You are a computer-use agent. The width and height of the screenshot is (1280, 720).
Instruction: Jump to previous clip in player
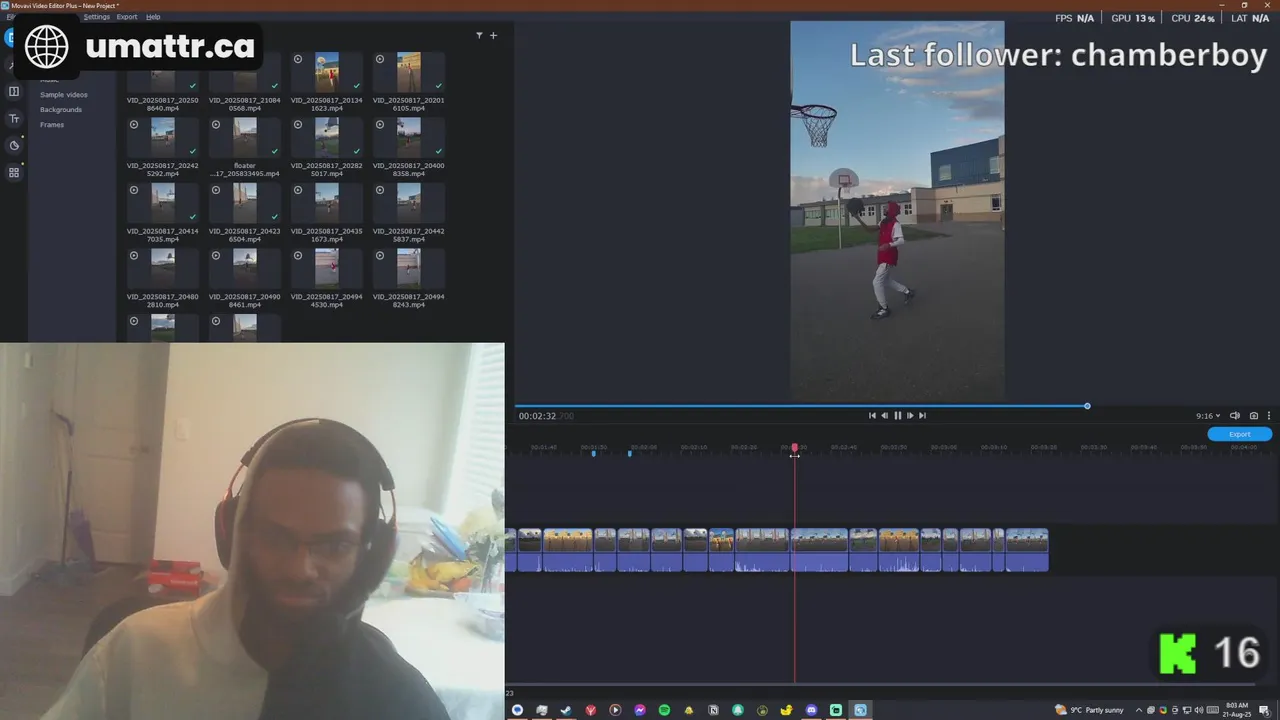click(x=872, y=416)
